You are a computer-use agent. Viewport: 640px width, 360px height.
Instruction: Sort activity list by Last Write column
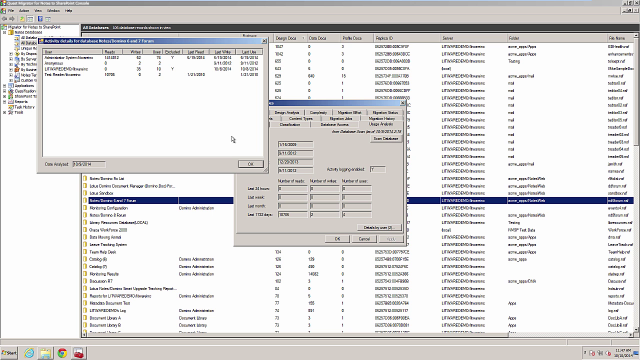(223, 52)
